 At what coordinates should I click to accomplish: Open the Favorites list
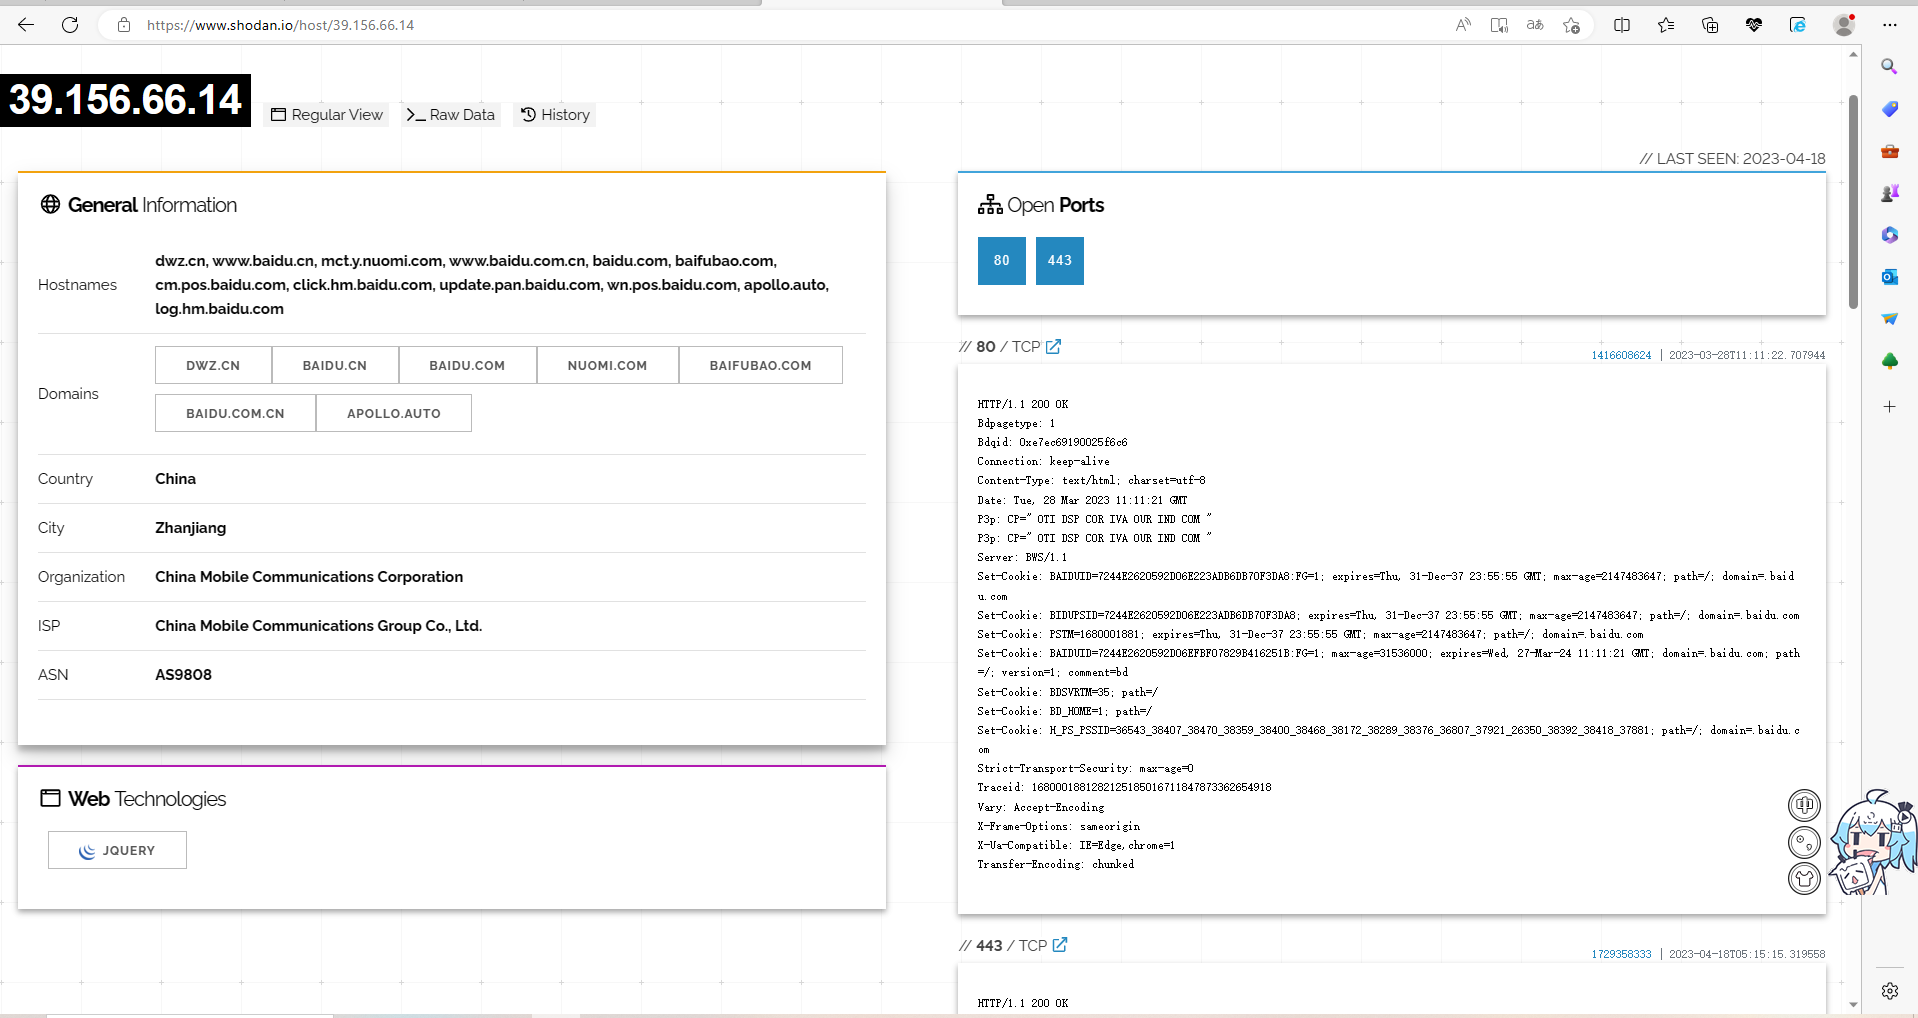point(1666,25)
